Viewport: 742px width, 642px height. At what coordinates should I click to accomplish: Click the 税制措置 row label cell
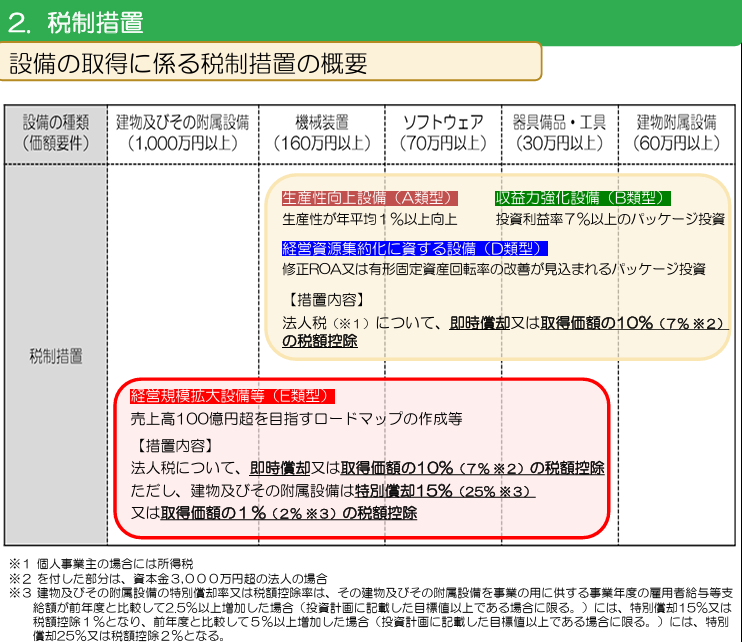(x=56, y=356)
